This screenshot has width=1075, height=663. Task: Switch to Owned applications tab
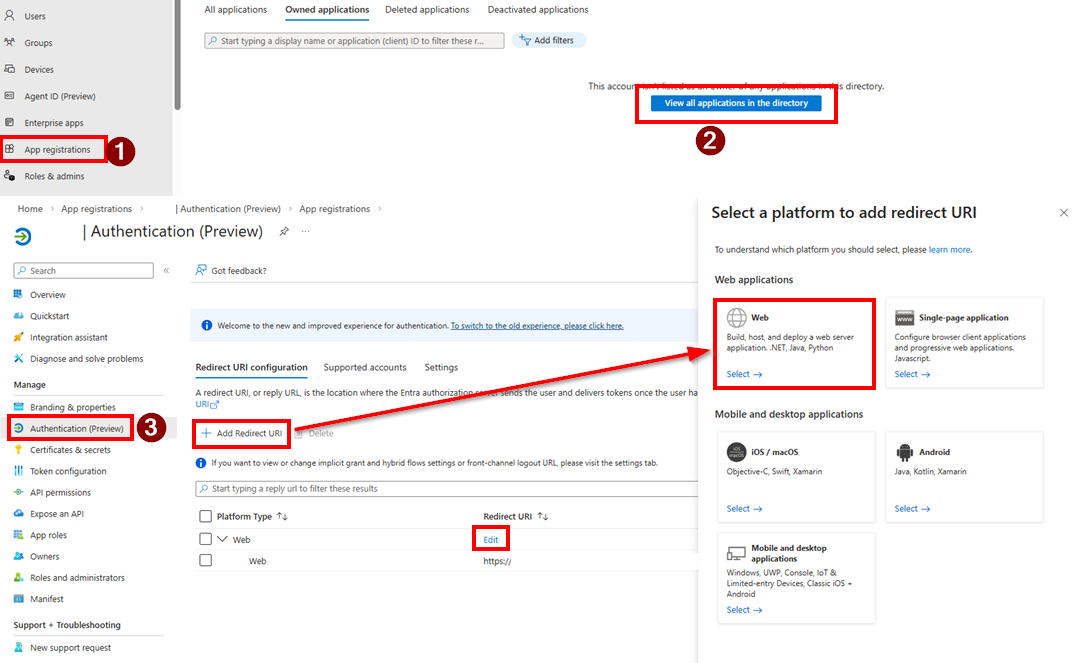point(327,10)
